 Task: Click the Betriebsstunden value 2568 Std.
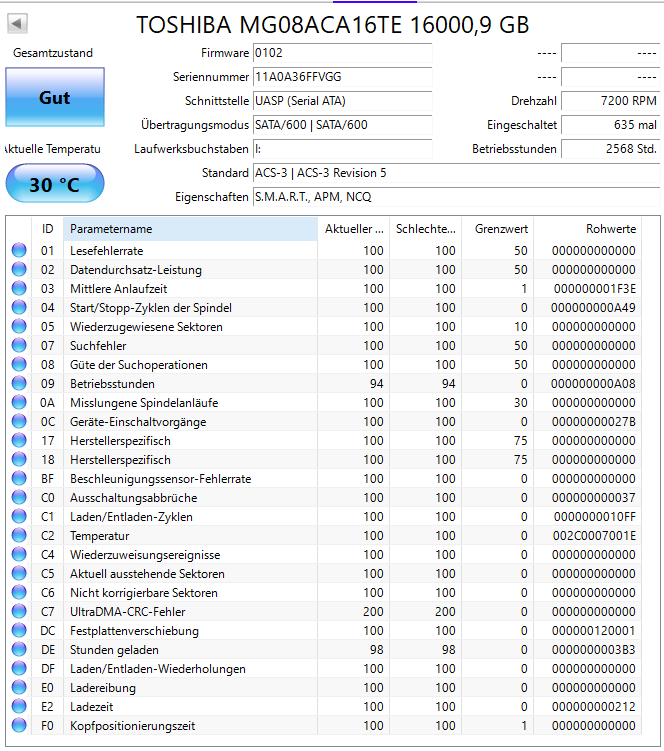pos(610,148)
